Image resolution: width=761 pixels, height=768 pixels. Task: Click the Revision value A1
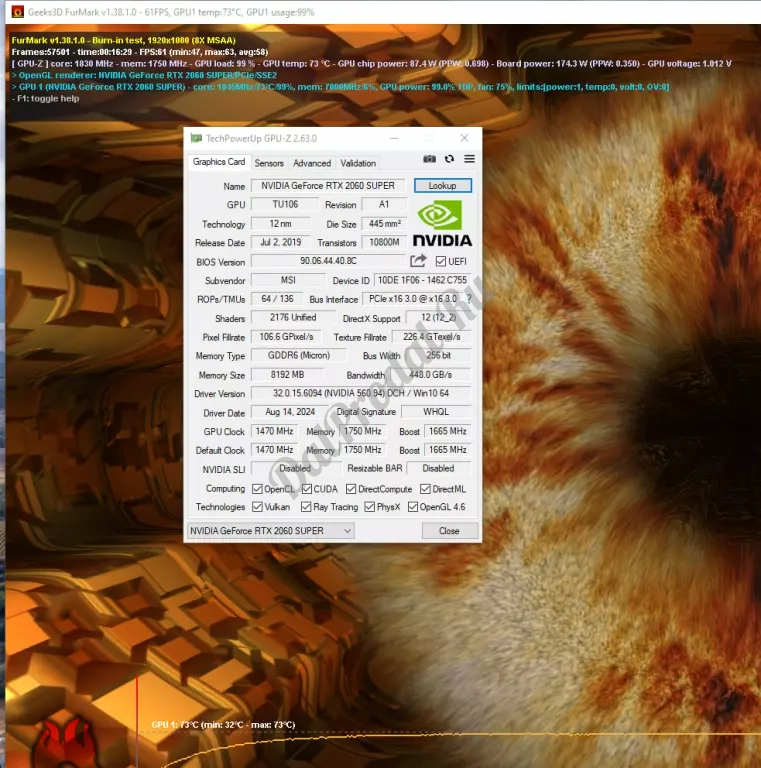click(x=384, y=204)
